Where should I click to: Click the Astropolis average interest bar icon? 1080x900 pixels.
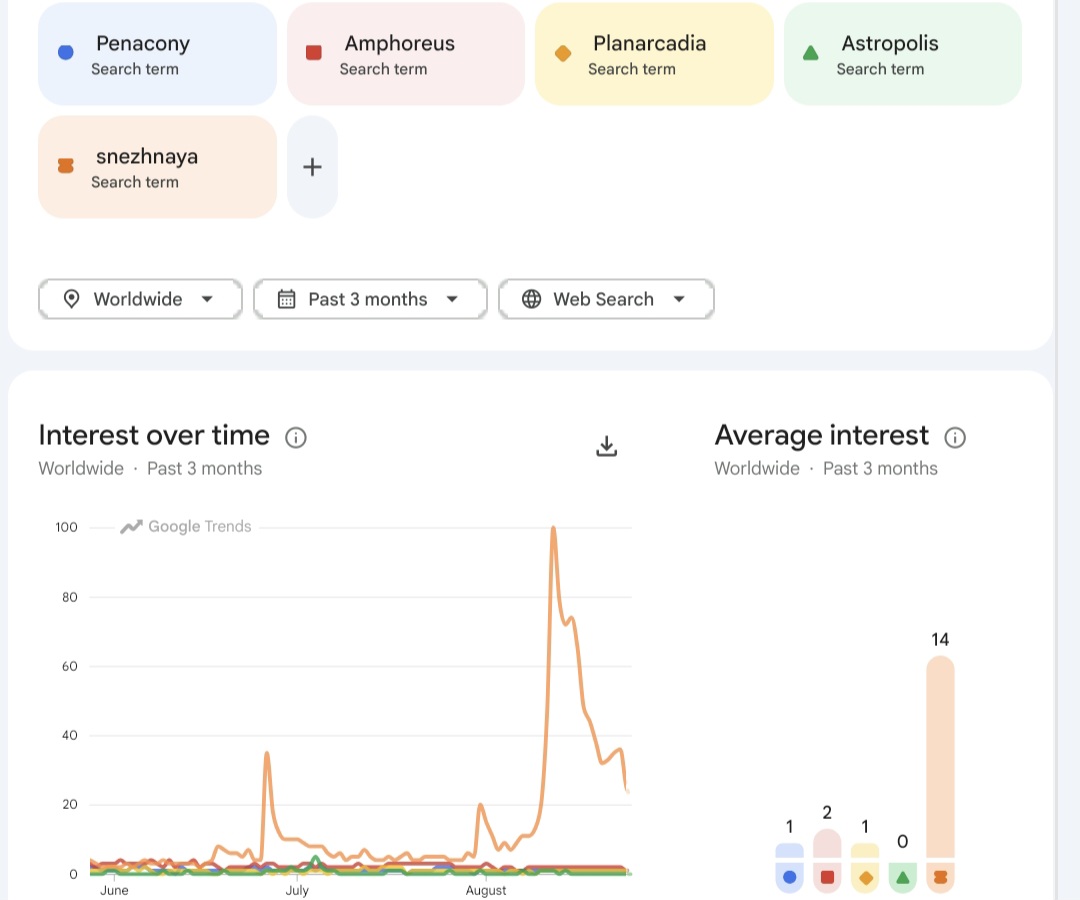(902, 877)
